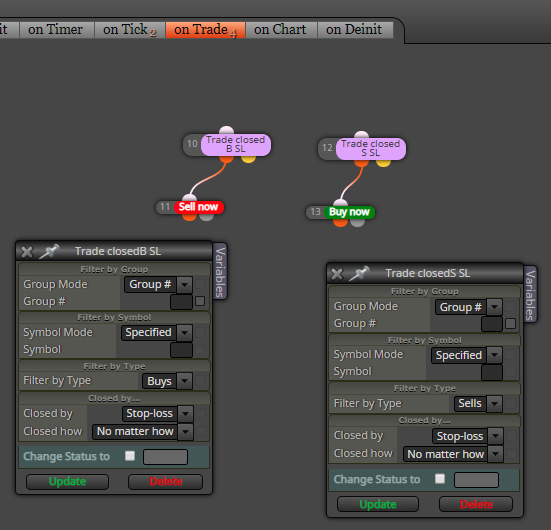Click block number 13 label

point(315,212)
